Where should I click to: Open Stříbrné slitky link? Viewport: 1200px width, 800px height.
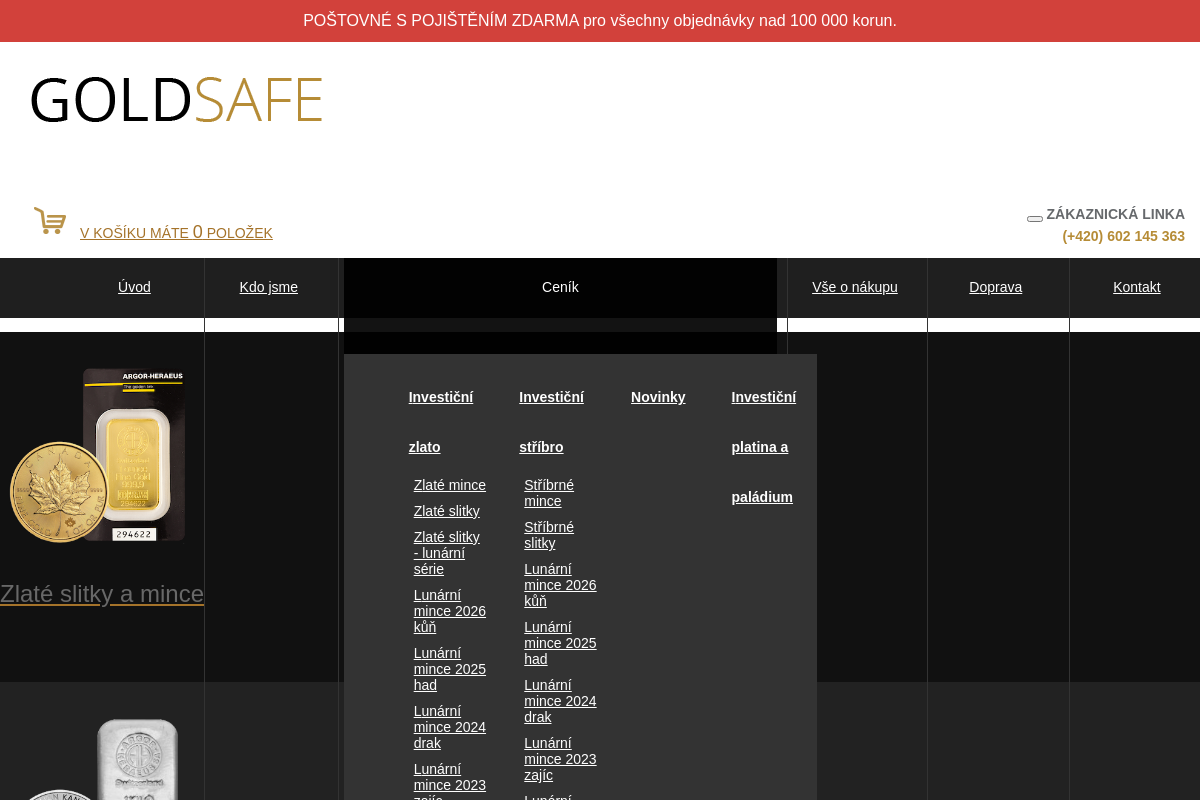click(549, 535)
